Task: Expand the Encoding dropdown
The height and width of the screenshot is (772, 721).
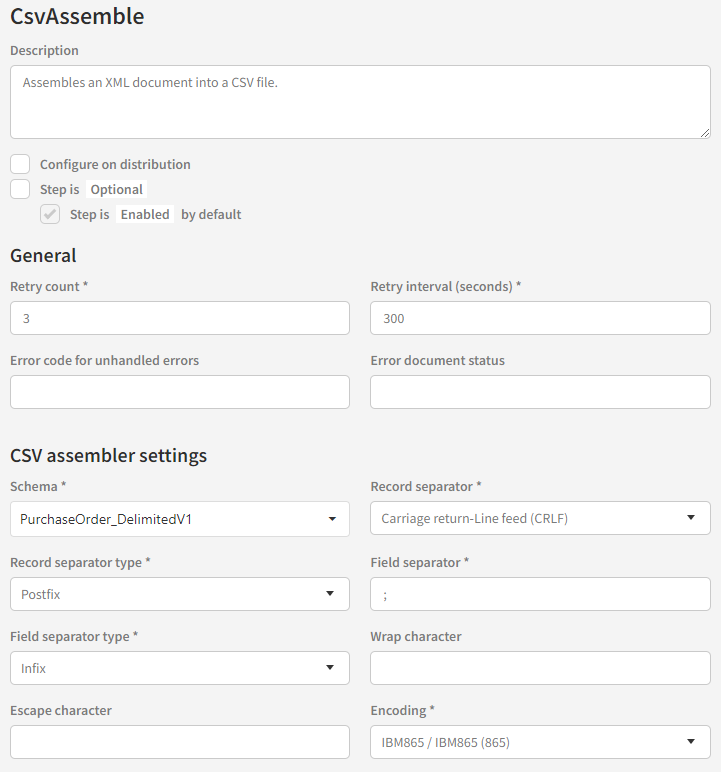Action: 540,742
